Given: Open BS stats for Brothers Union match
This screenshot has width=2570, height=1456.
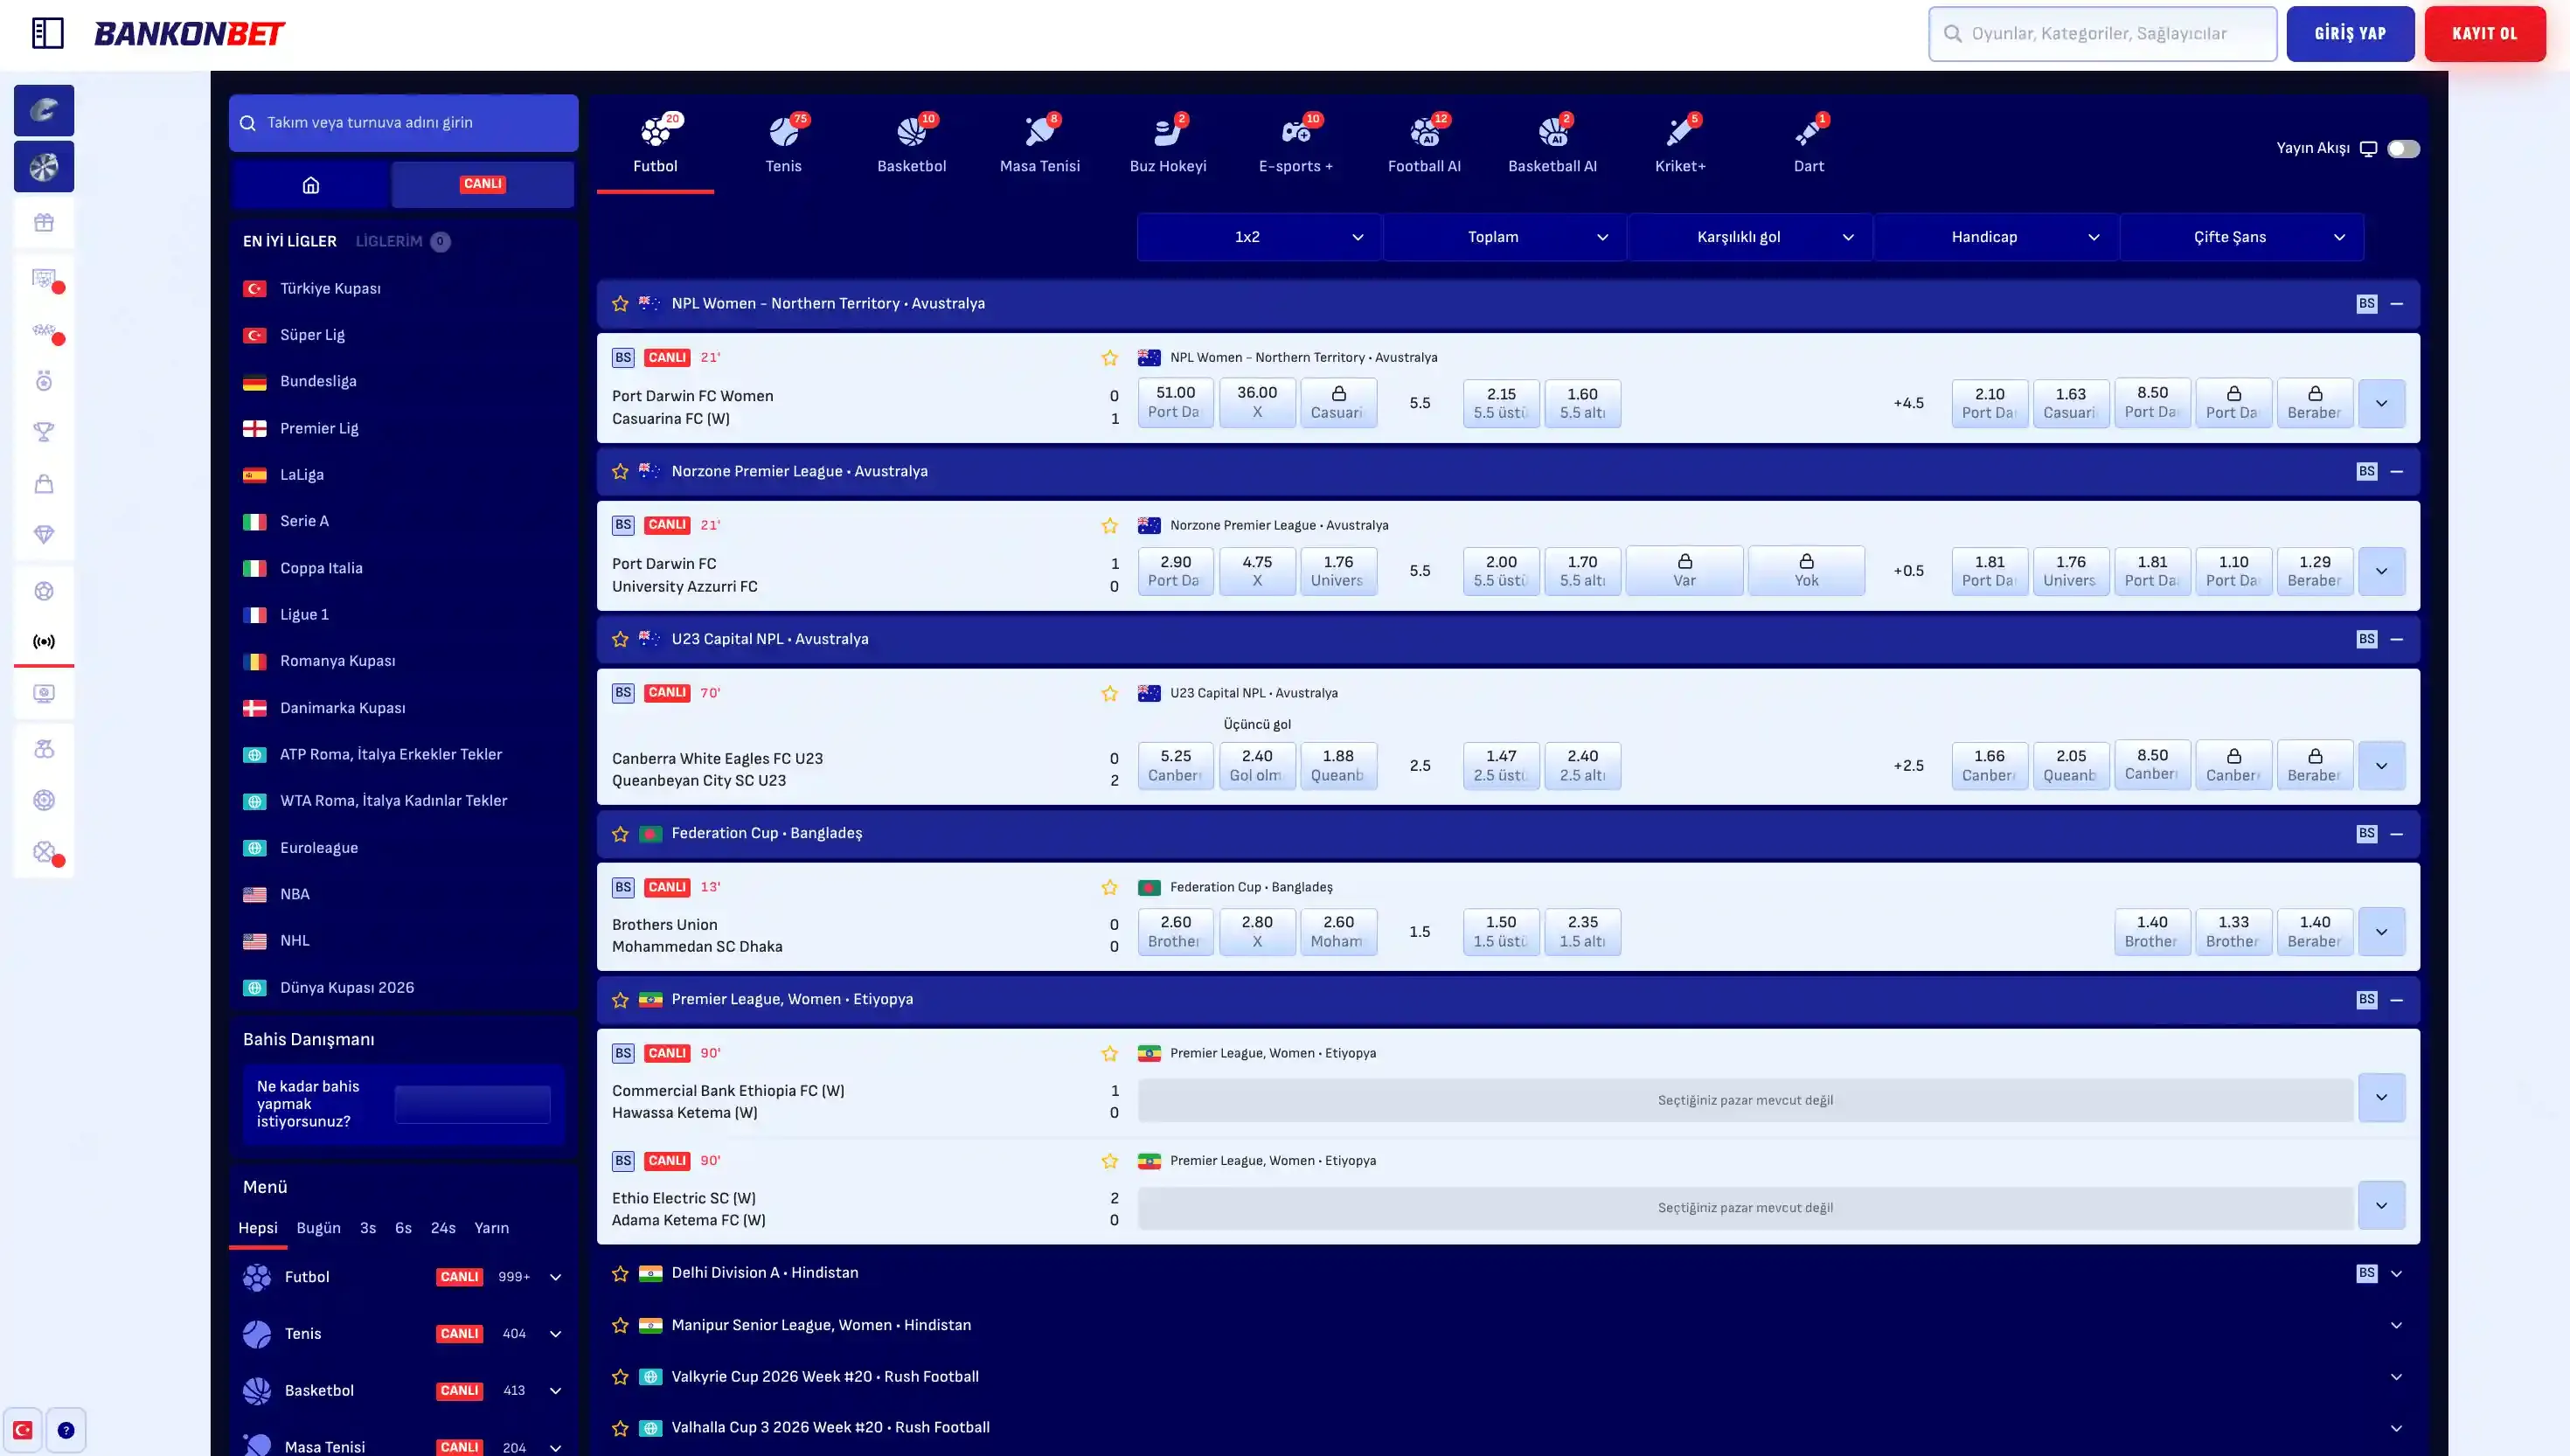Looking at the screenshot, I should [x=623, y=887].
